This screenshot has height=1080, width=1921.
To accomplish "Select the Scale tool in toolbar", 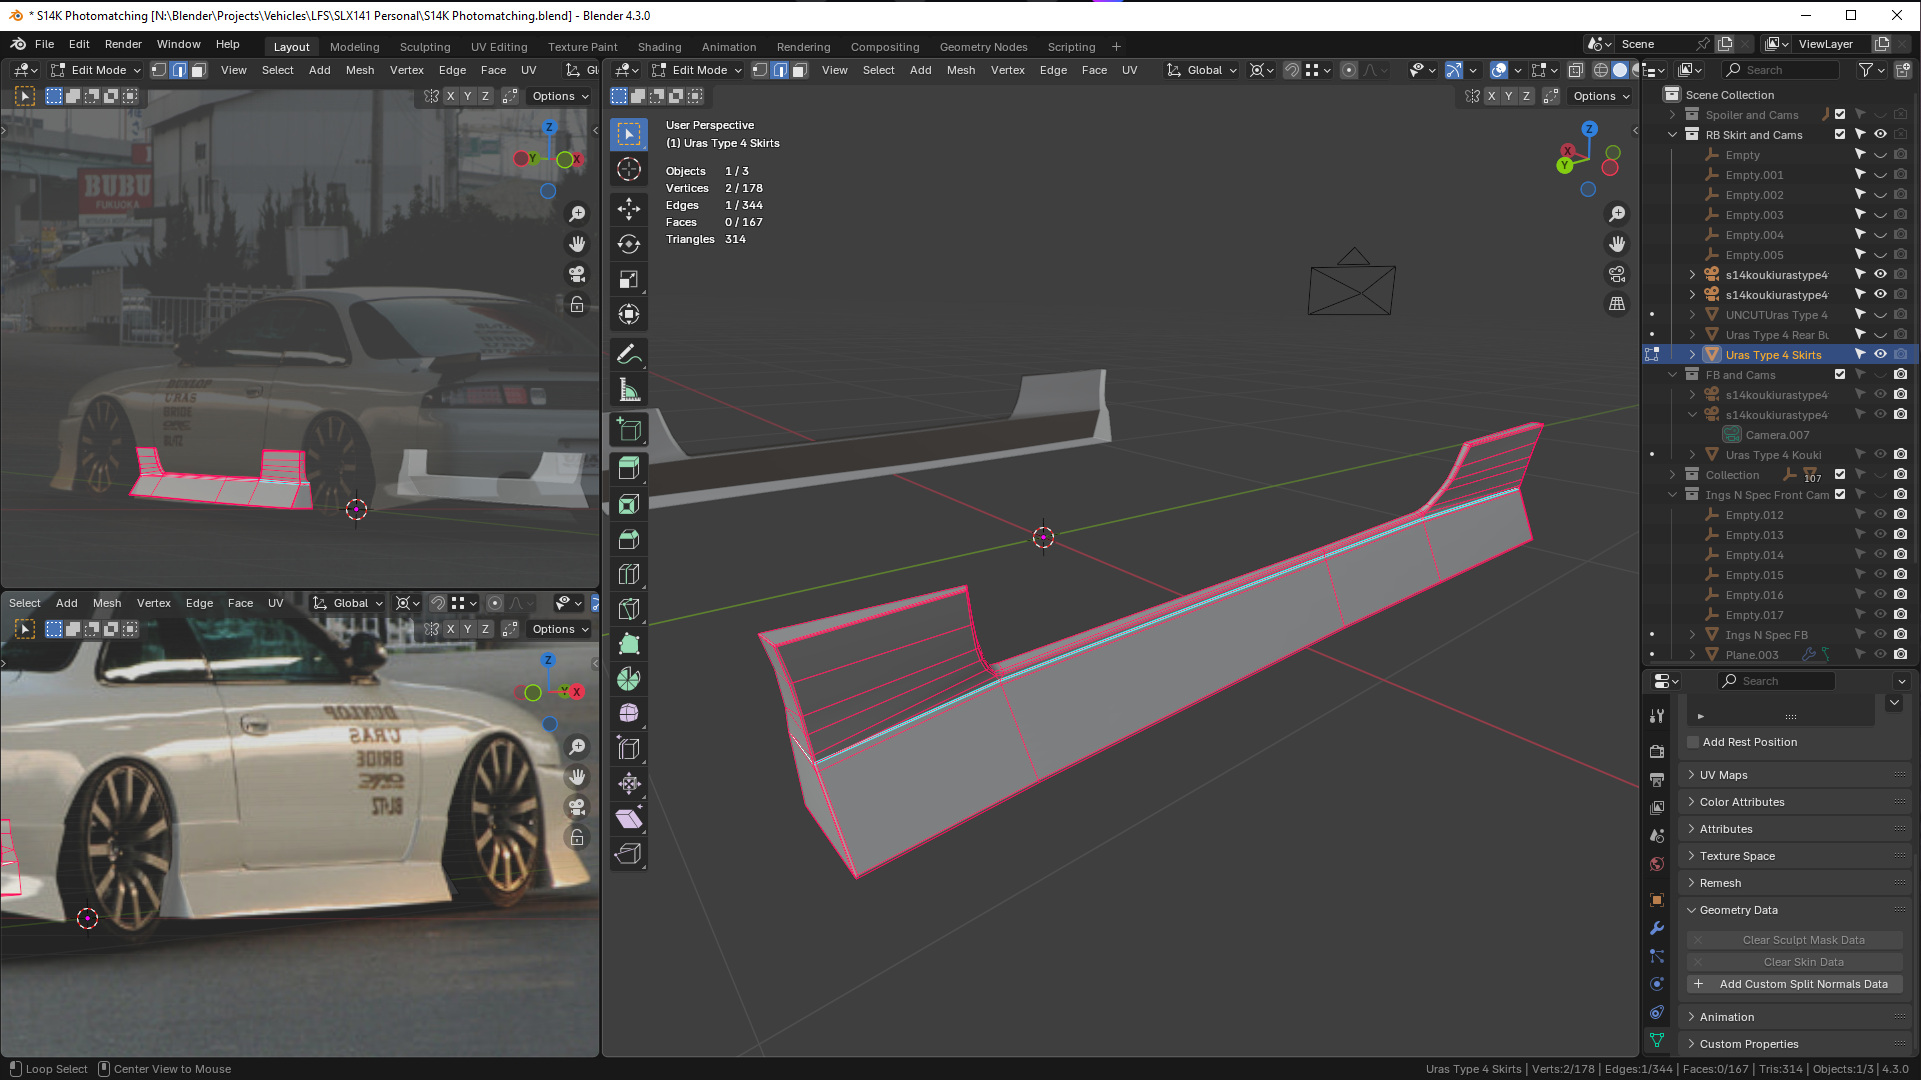I will click(629, 279).
